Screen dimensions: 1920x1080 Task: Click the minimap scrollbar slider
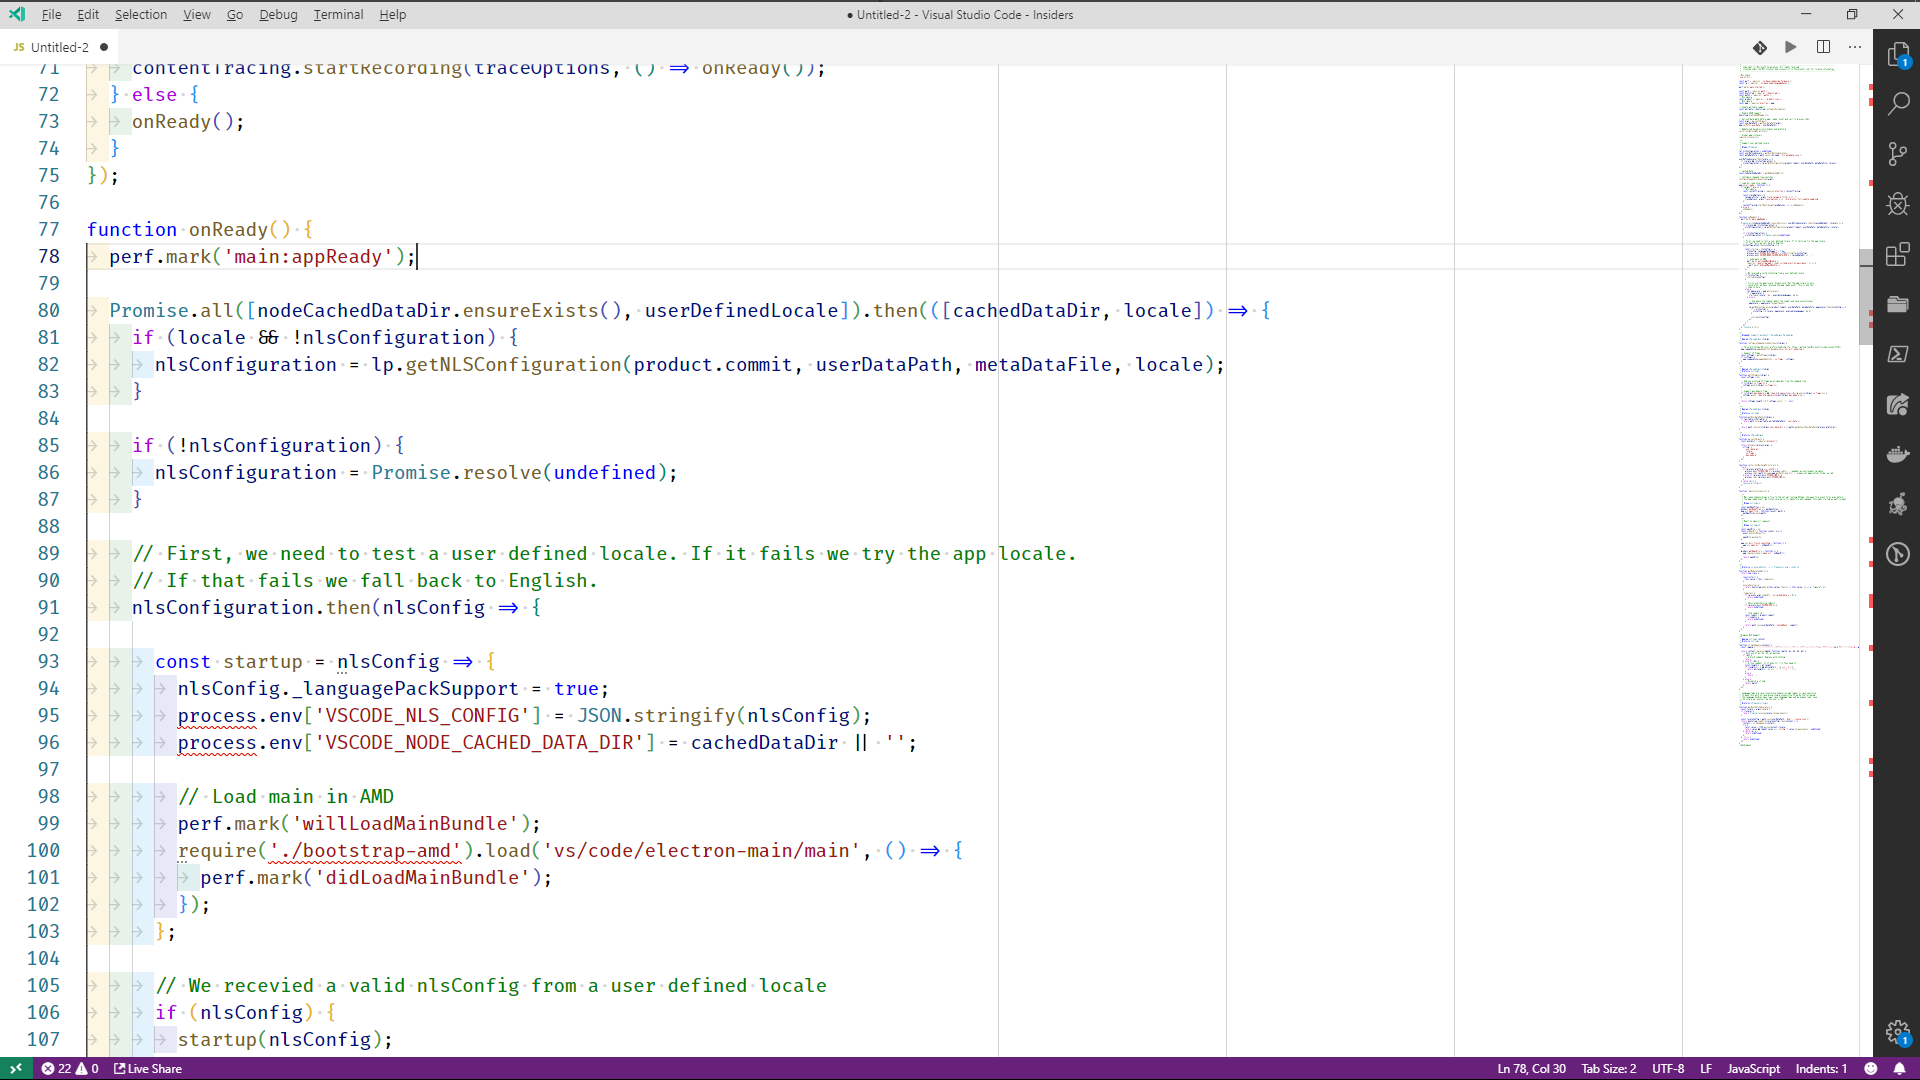pos(1865,296)
